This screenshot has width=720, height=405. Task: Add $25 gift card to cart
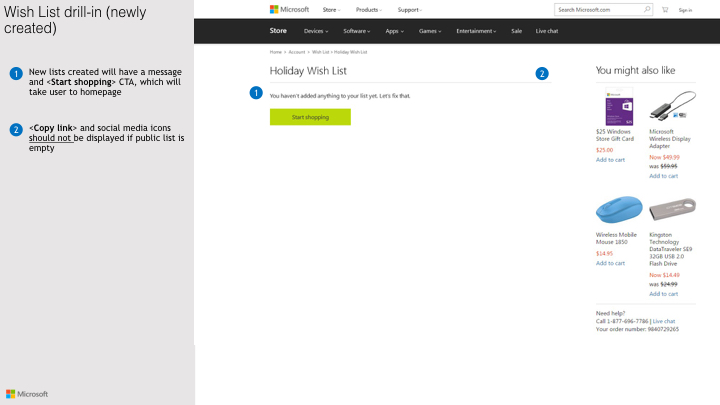610,160
